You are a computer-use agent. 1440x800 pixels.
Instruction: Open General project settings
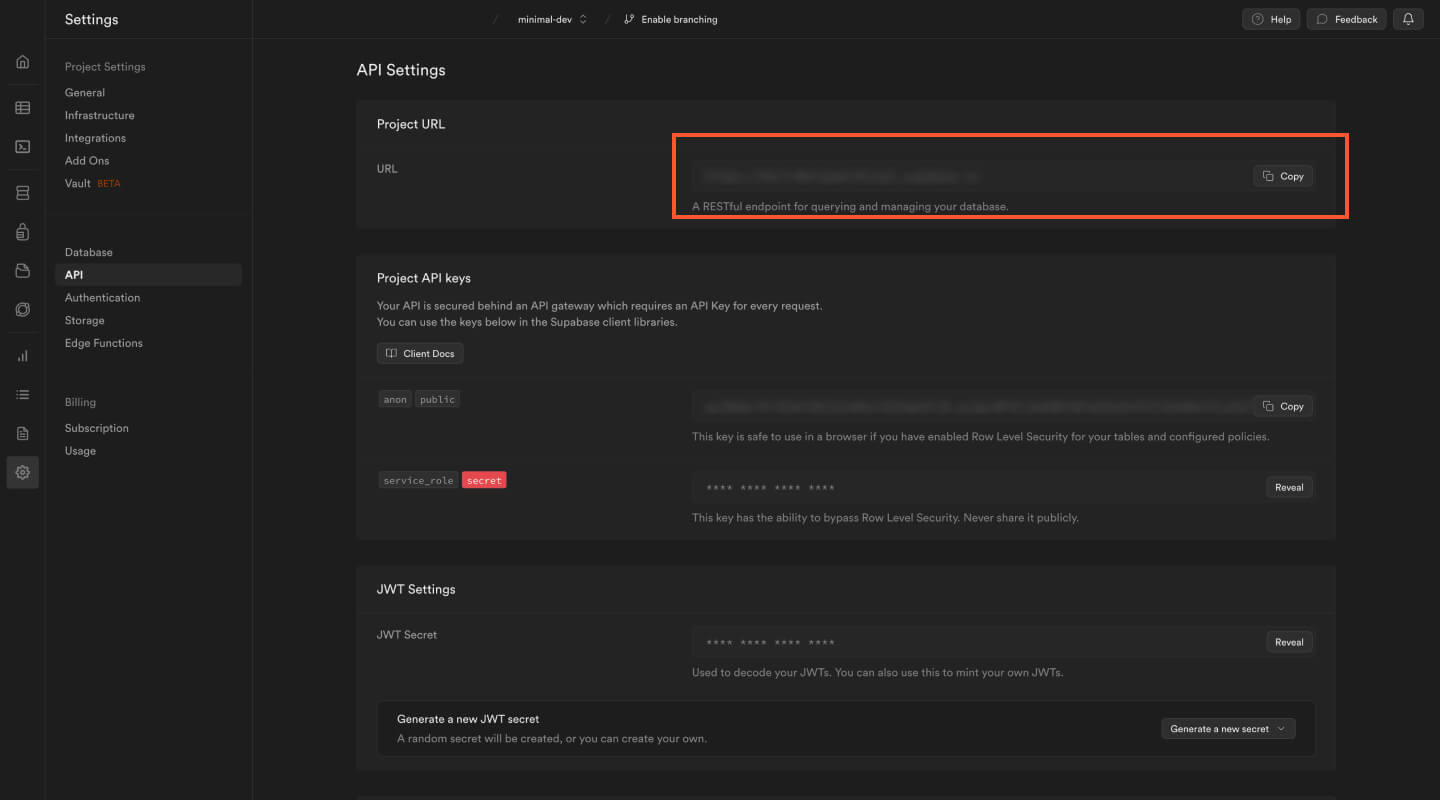(x=85, y=92)
